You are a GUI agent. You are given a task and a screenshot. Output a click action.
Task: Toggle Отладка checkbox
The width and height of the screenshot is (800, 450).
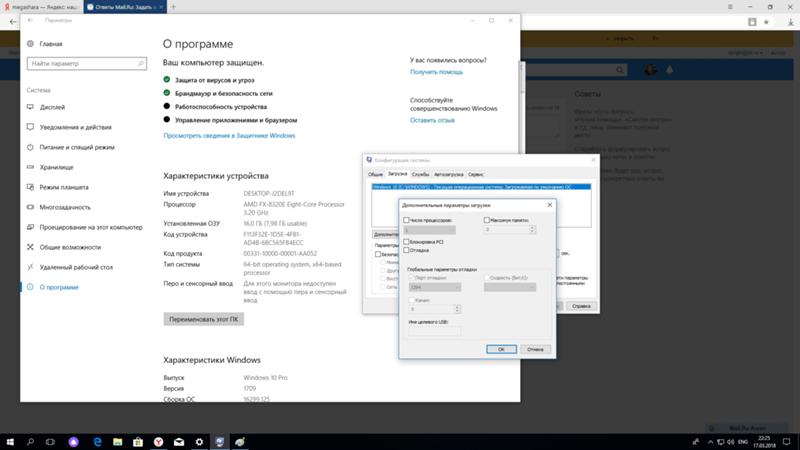coord(406,250)
